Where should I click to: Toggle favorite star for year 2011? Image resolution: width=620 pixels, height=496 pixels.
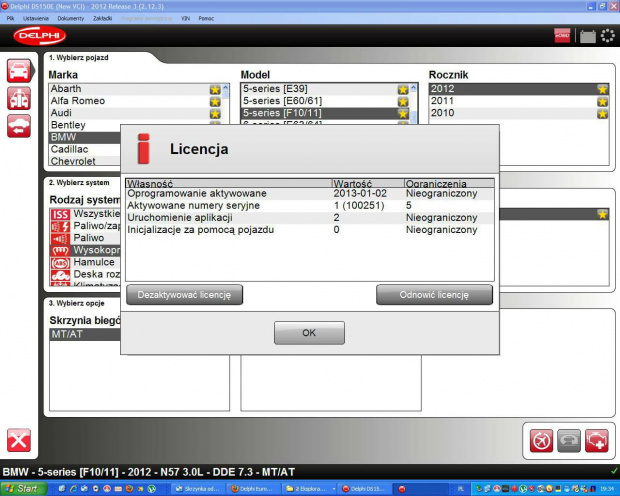(x=603, y=102)
